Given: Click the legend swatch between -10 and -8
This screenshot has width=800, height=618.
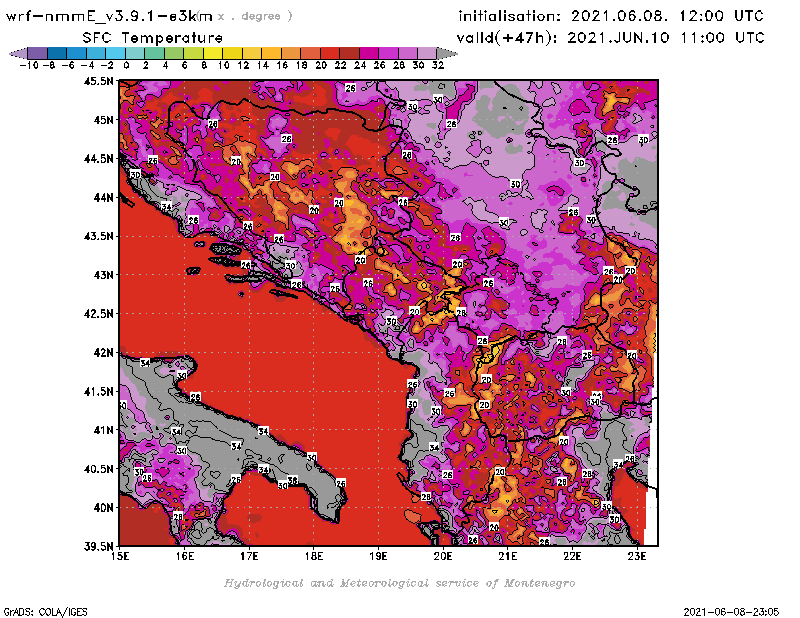Looking at the screenshot, I should (38, 53).
